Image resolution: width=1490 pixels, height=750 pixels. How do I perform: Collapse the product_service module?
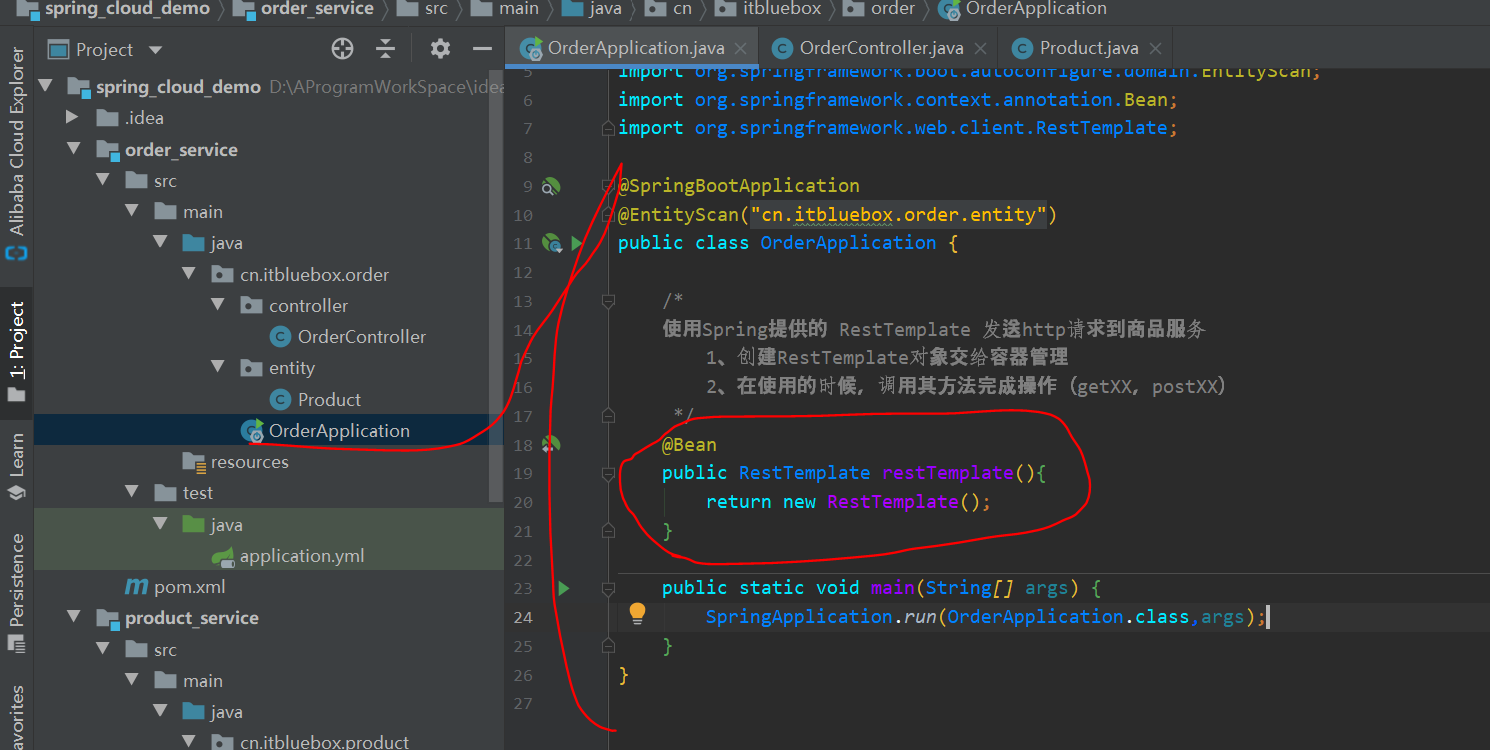[x=73, y=618]
